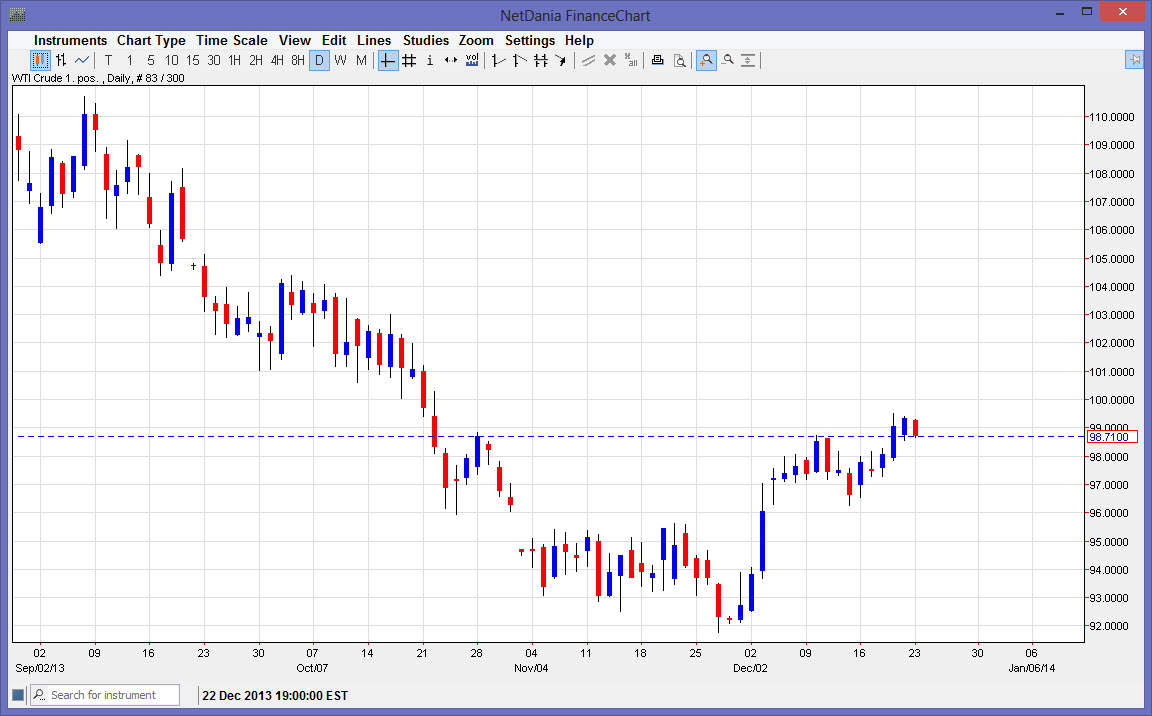Click the red 98.7100 price marker
The width and height of the screenshot is (1152, 716).
(x=1109, y=437)
